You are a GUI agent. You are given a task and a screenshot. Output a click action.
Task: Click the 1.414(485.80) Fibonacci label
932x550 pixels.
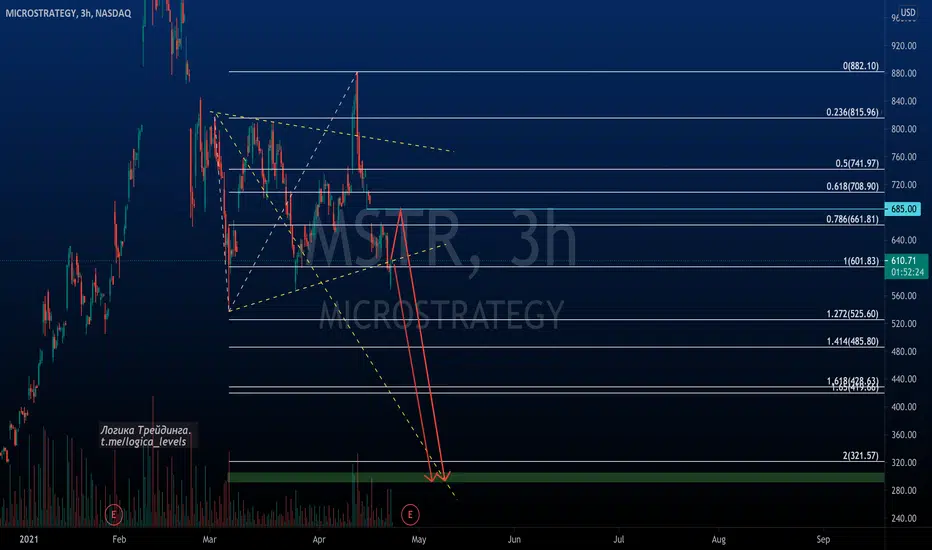[852, 341]
